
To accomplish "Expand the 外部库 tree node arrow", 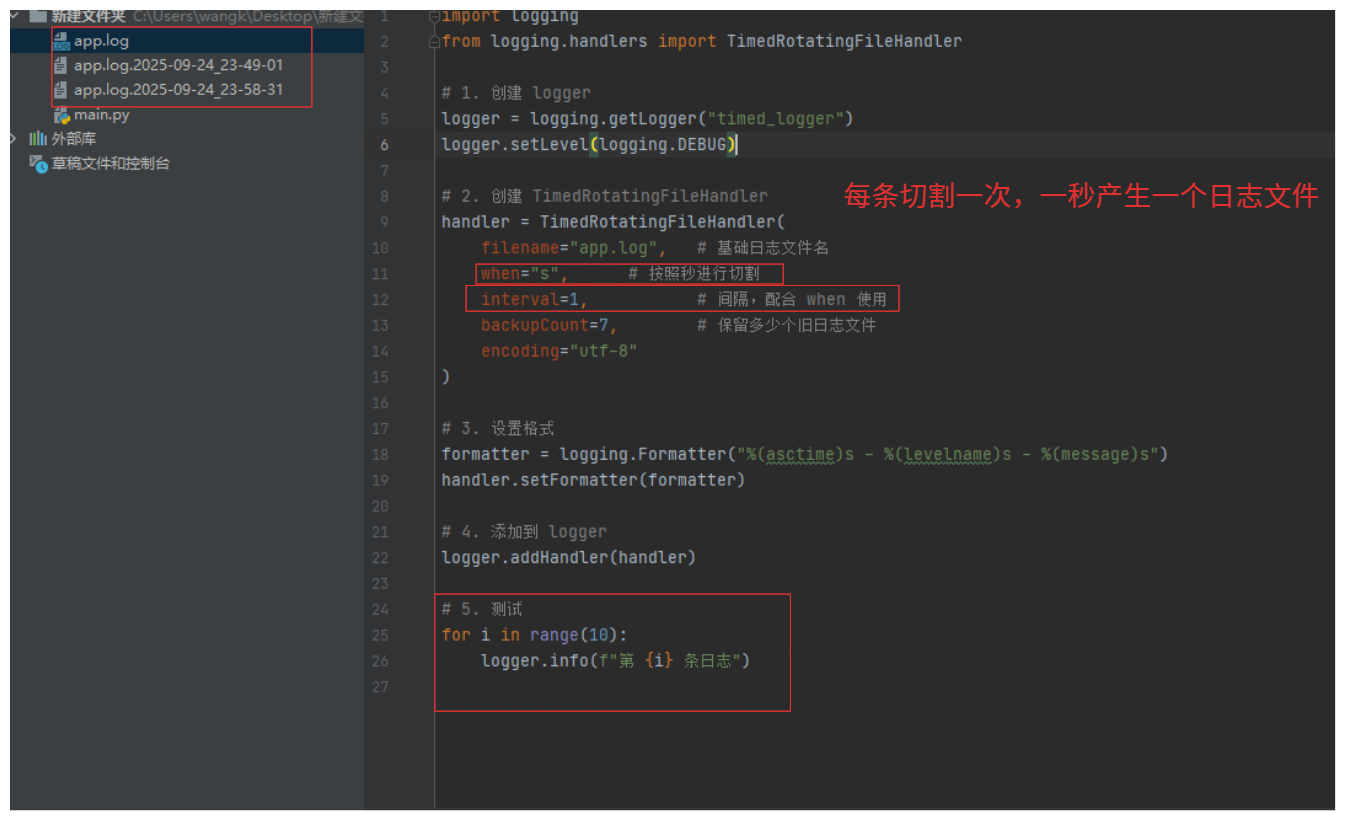I will [x=14, y=139].
